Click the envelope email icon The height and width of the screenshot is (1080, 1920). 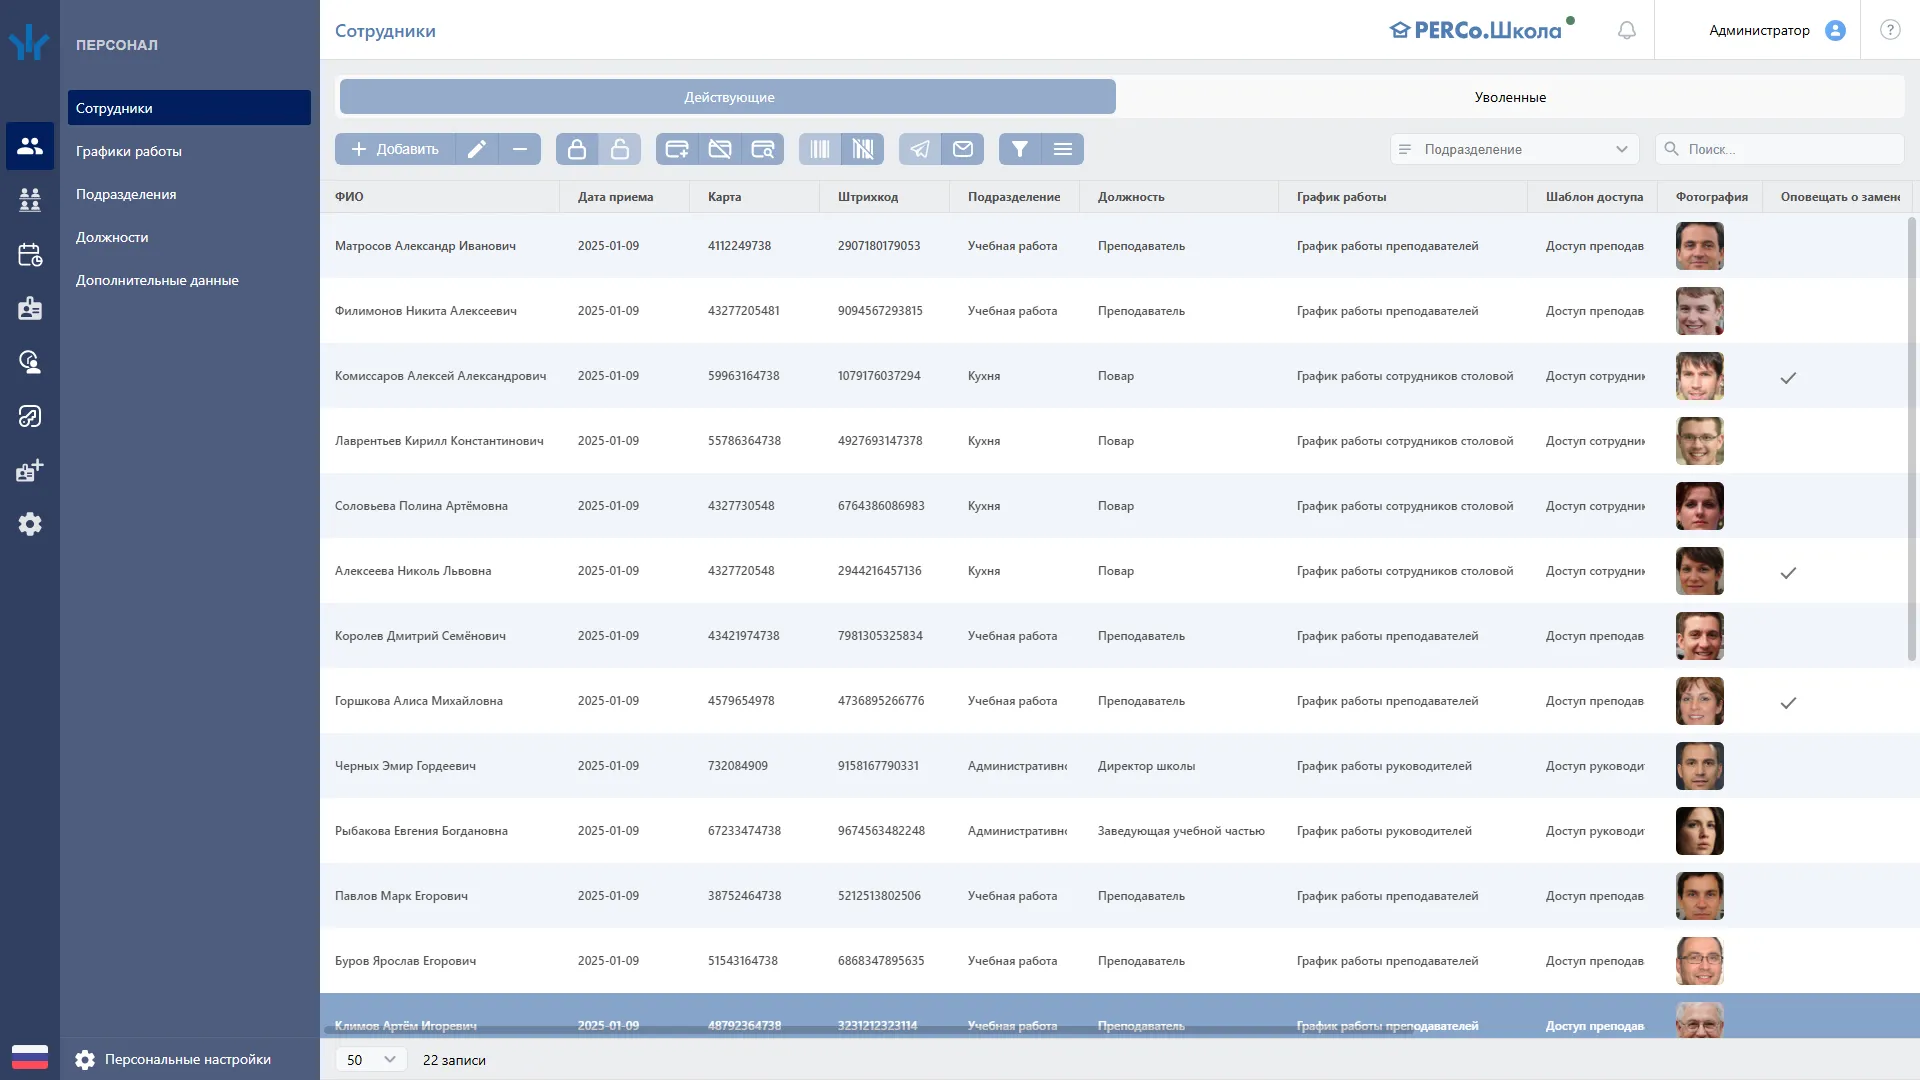963,149
